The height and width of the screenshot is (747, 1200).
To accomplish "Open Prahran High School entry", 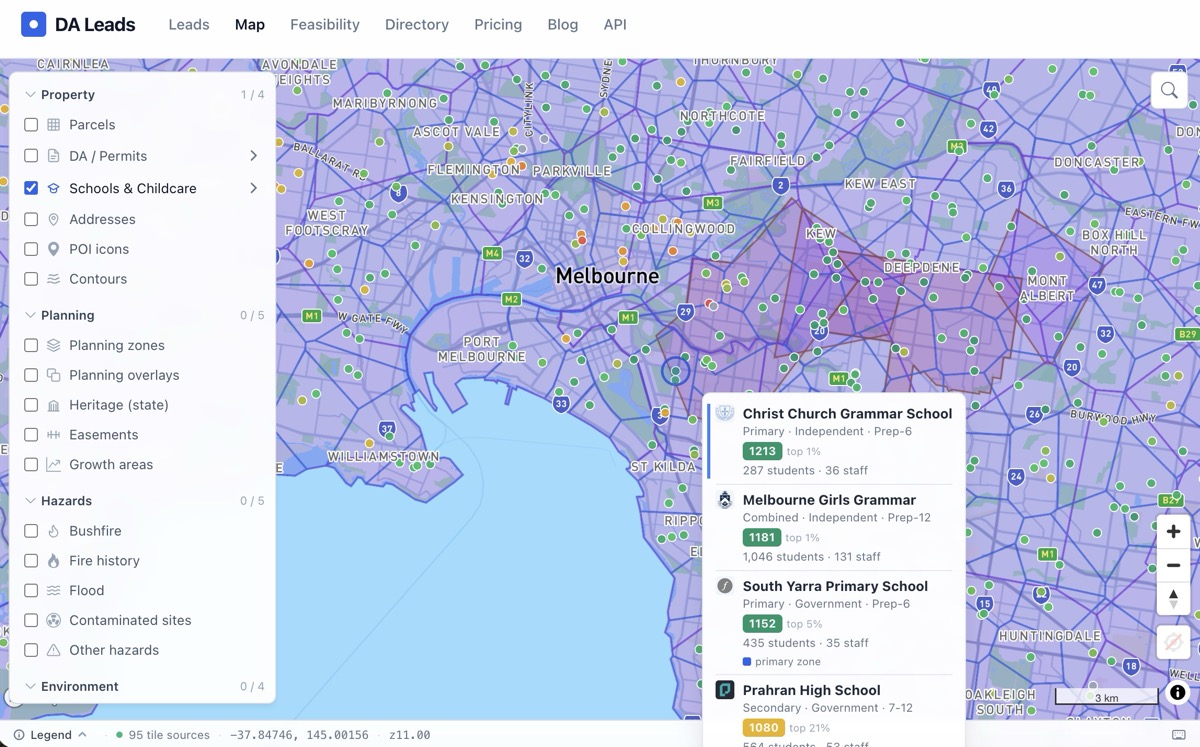I will [x=835, y=712].
